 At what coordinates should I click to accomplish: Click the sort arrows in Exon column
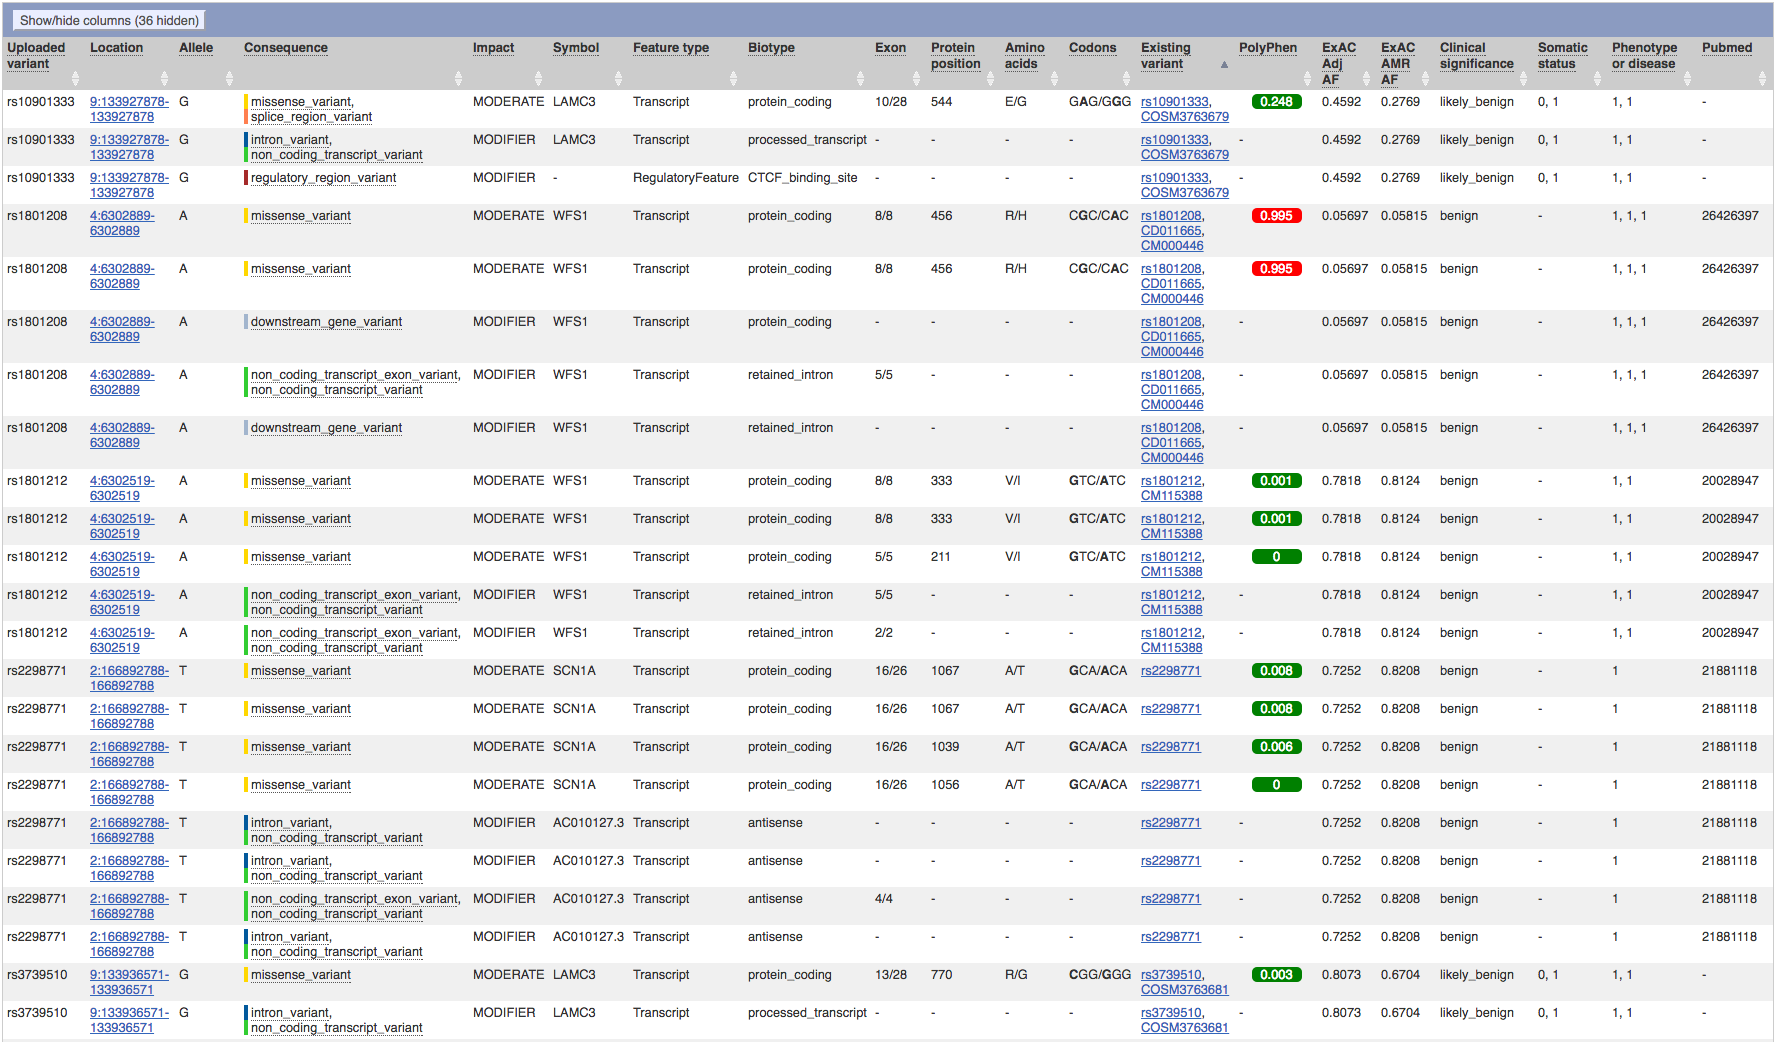tap(917, 78)
